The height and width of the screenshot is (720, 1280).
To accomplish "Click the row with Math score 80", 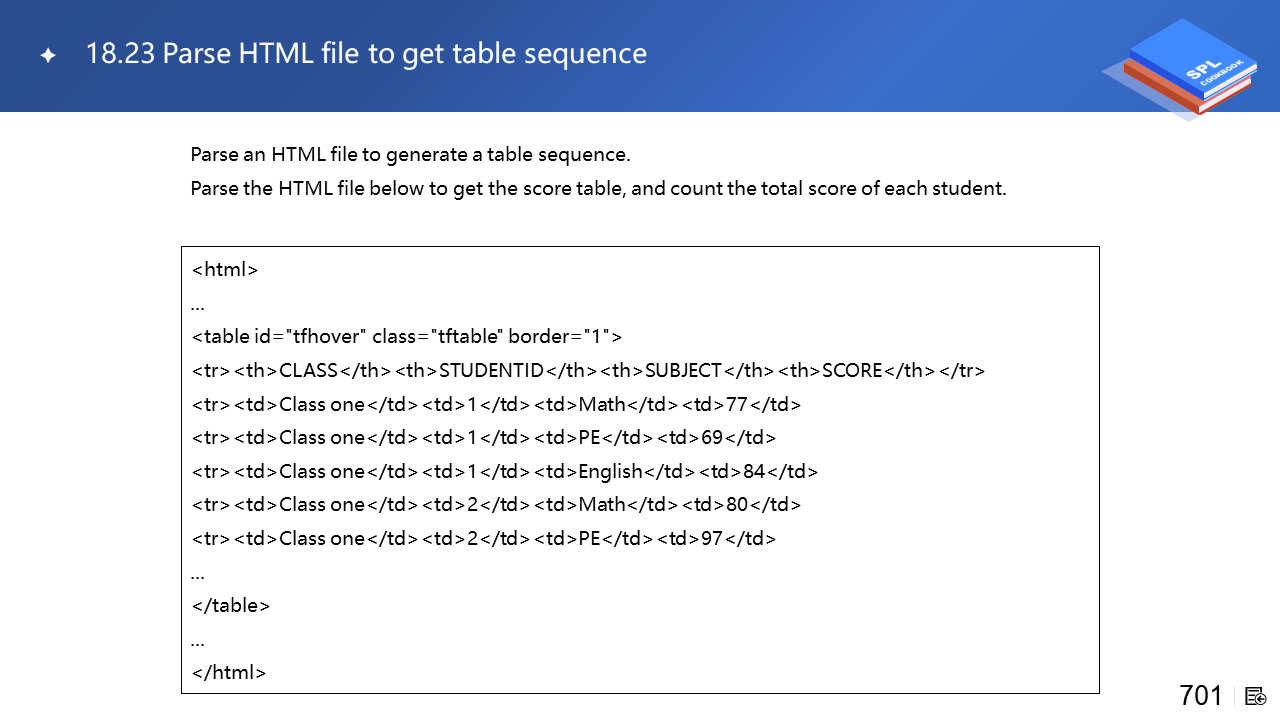I will point(496,505).
